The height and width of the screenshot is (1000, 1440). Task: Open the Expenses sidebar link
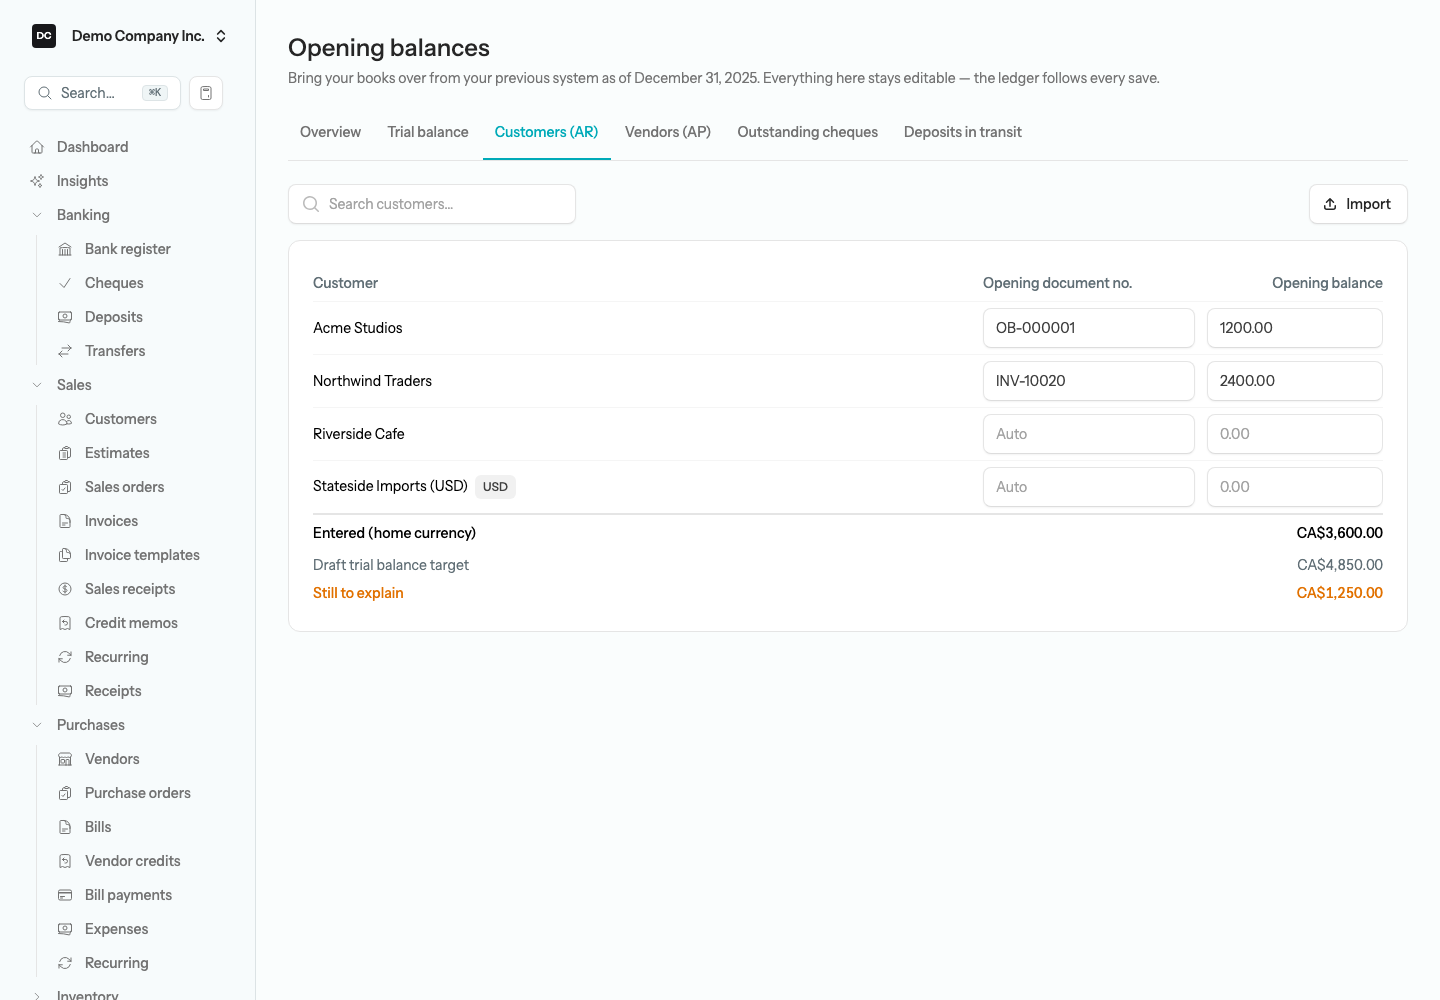point(116,929)
